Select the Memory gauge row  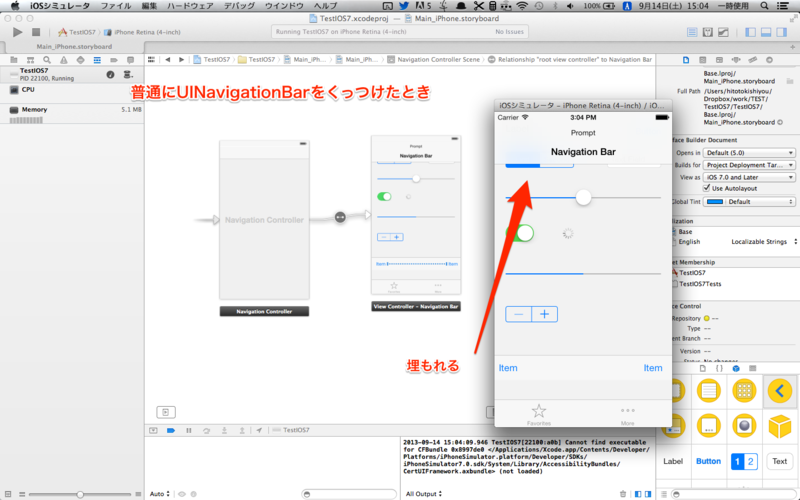[72, 114]
